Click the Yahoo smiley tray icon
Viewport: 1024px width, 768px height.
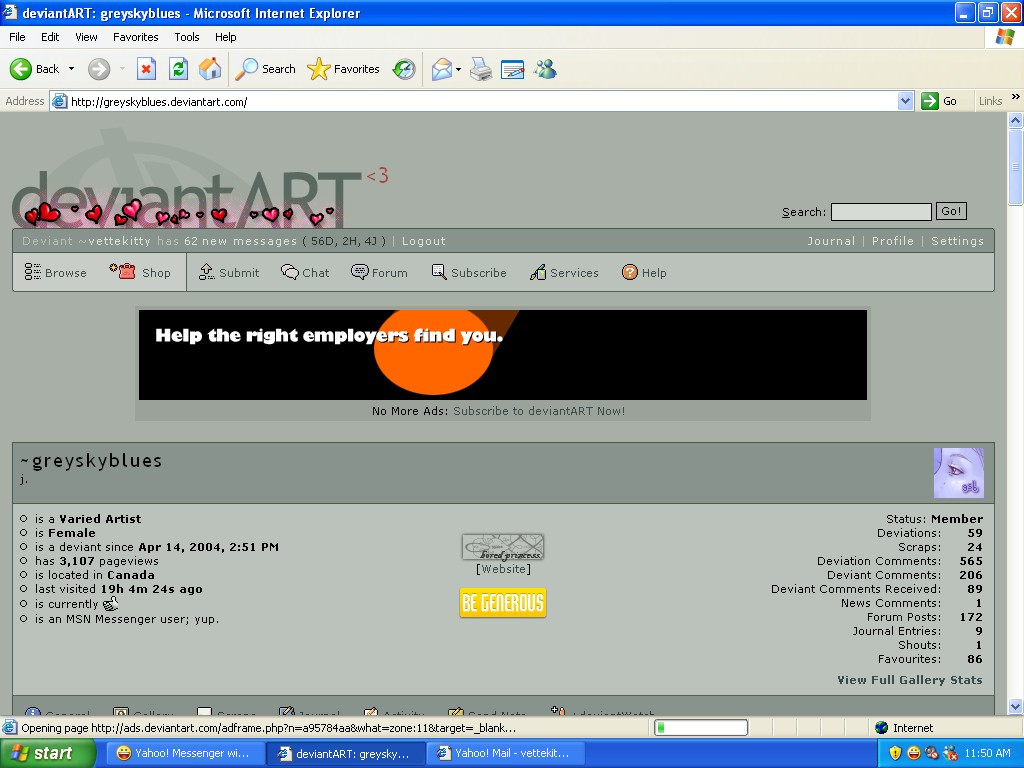click(914, 753)
